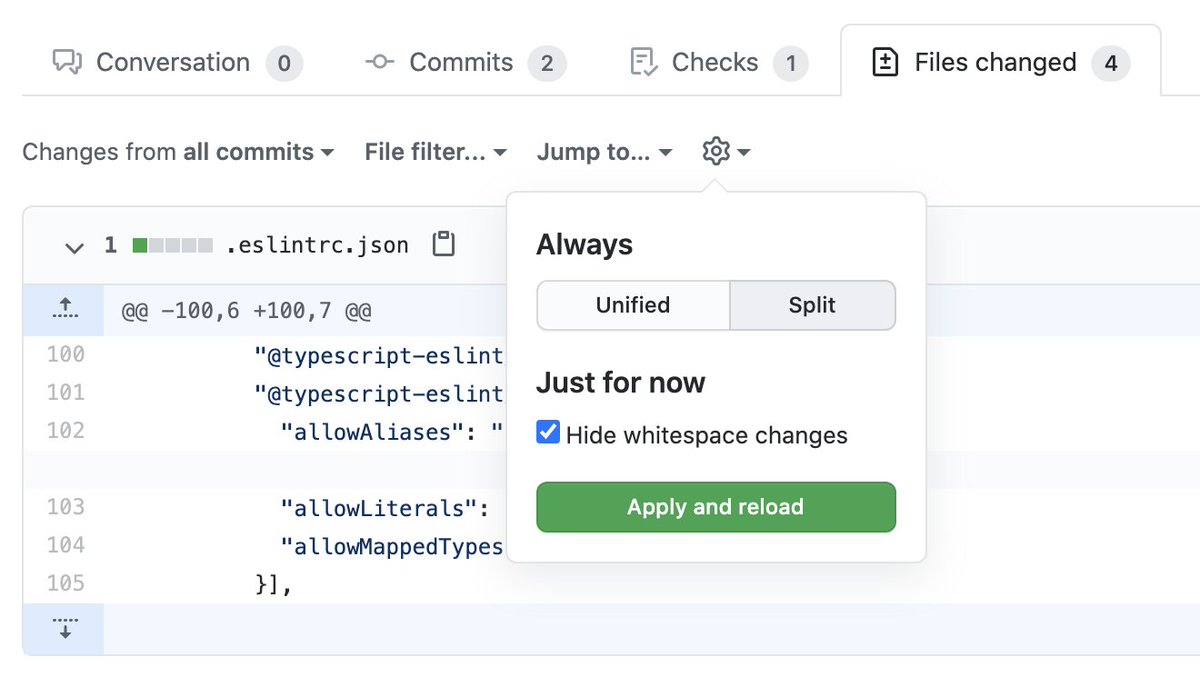Click the Commits count badge 2

(x=547, y=64)
